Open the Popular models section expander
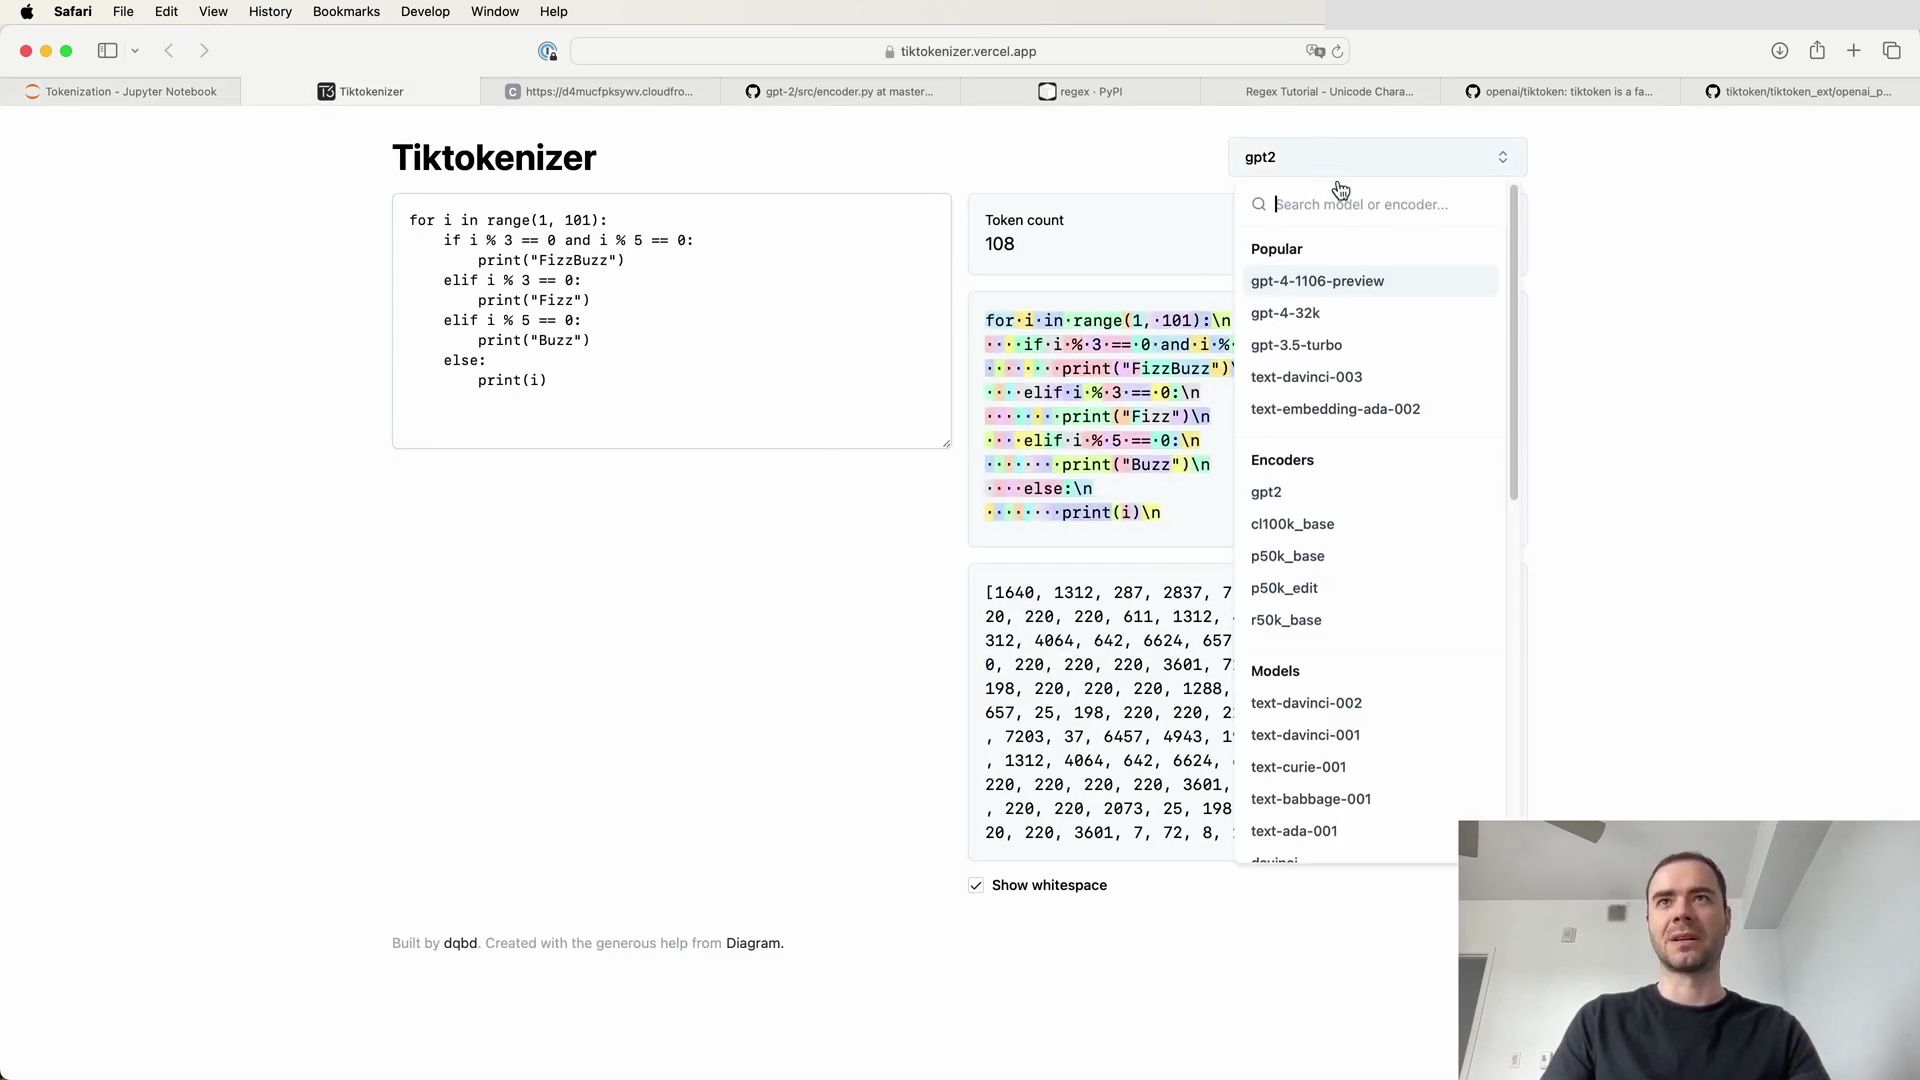This screenshot has height=1080, width=1920. [1278, 249]
